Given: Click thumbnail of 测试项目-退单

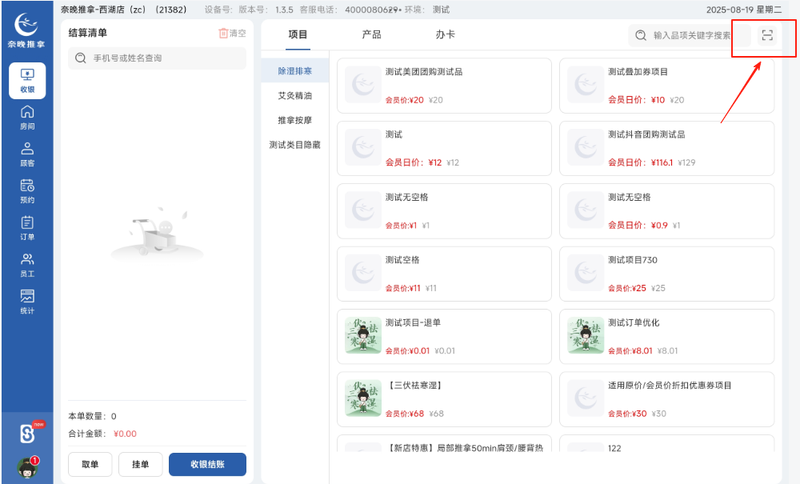Looking at the screenshot, I should tap(363, 336).
